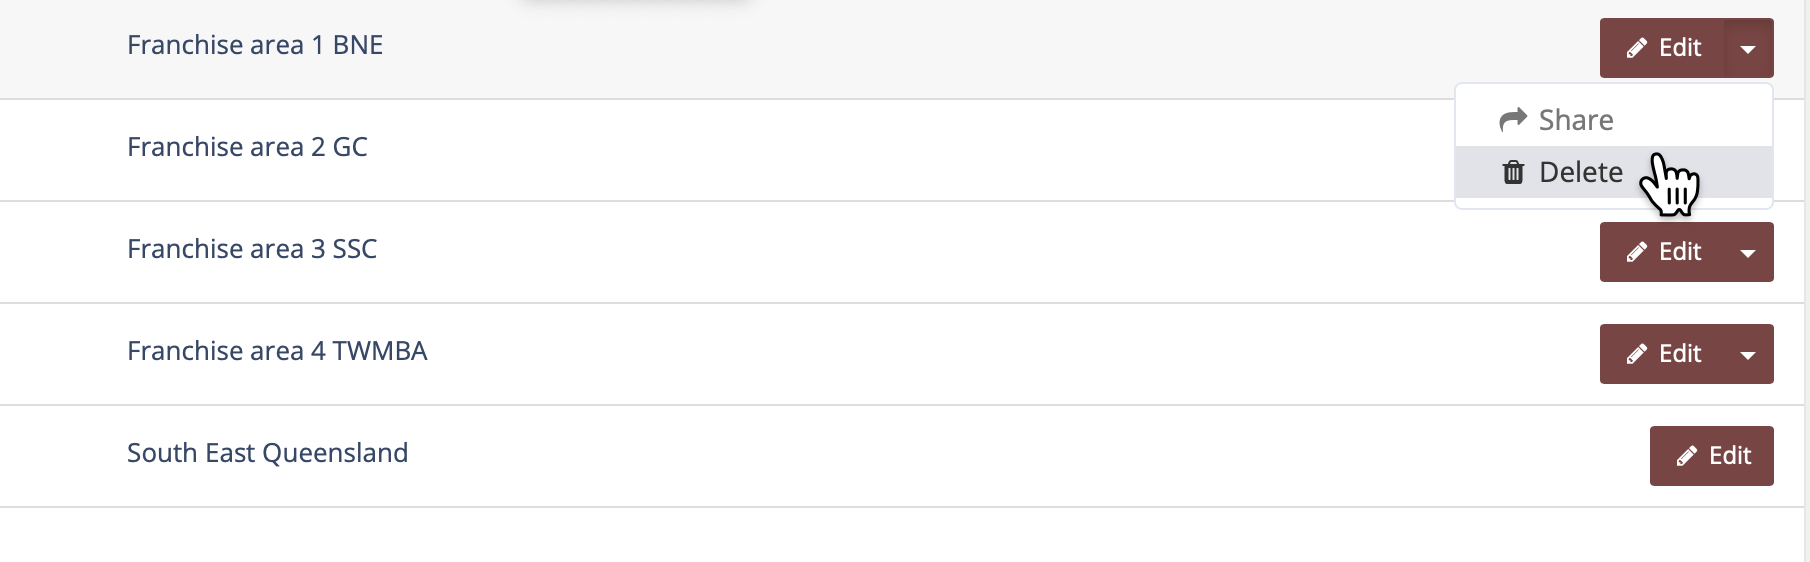Expand the dropdown arrow for Franchise area 3 SSC
This screenshot has height=562, width=1810.
1748,252
